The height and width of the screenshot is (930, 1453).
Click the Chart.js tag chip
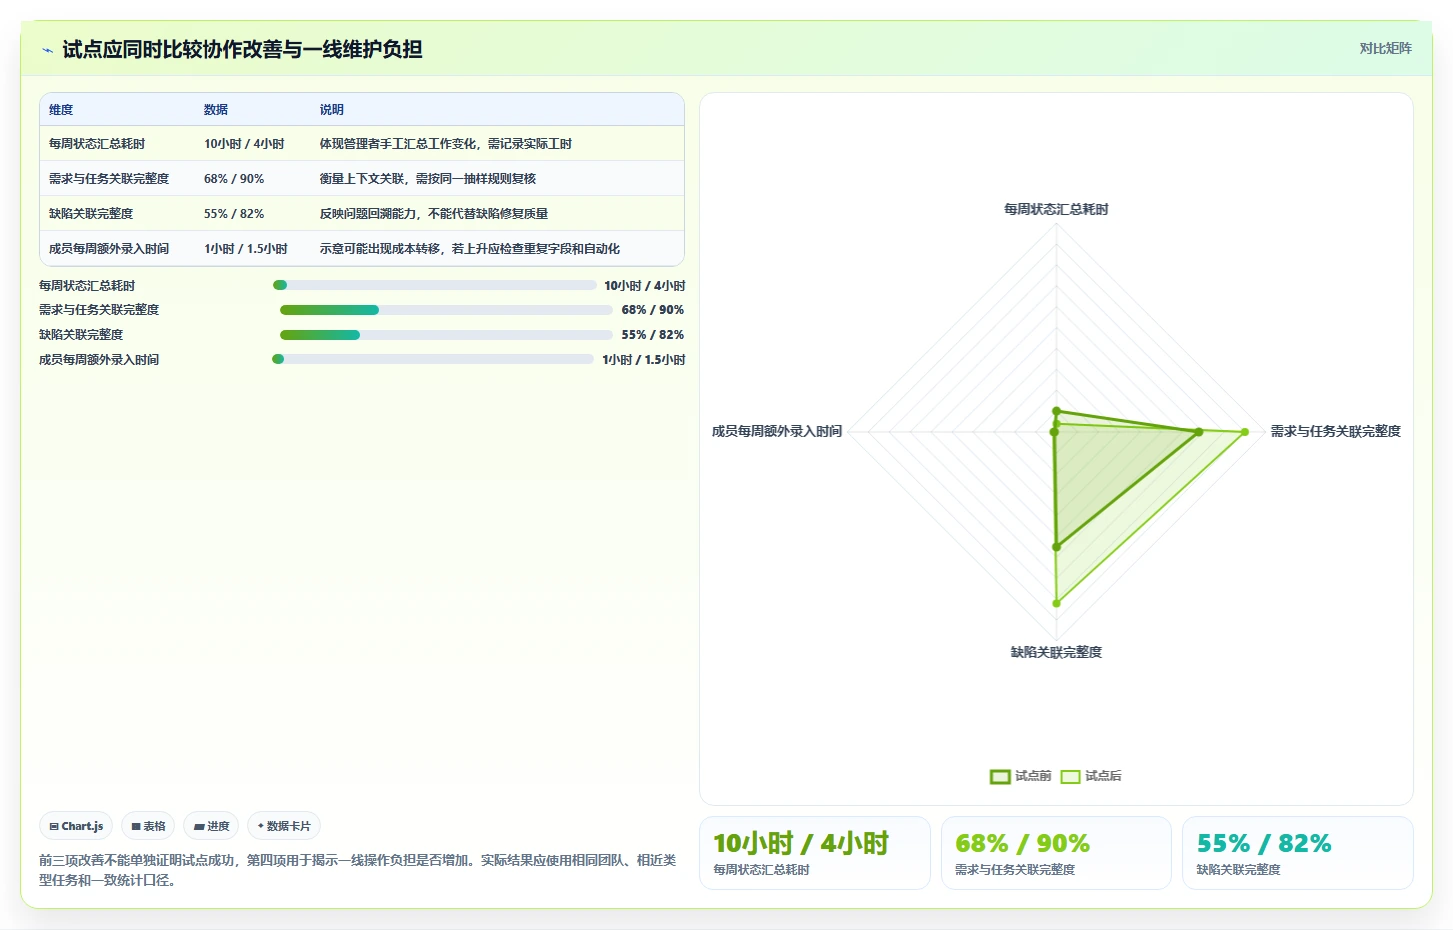click(x=76, y=826)
